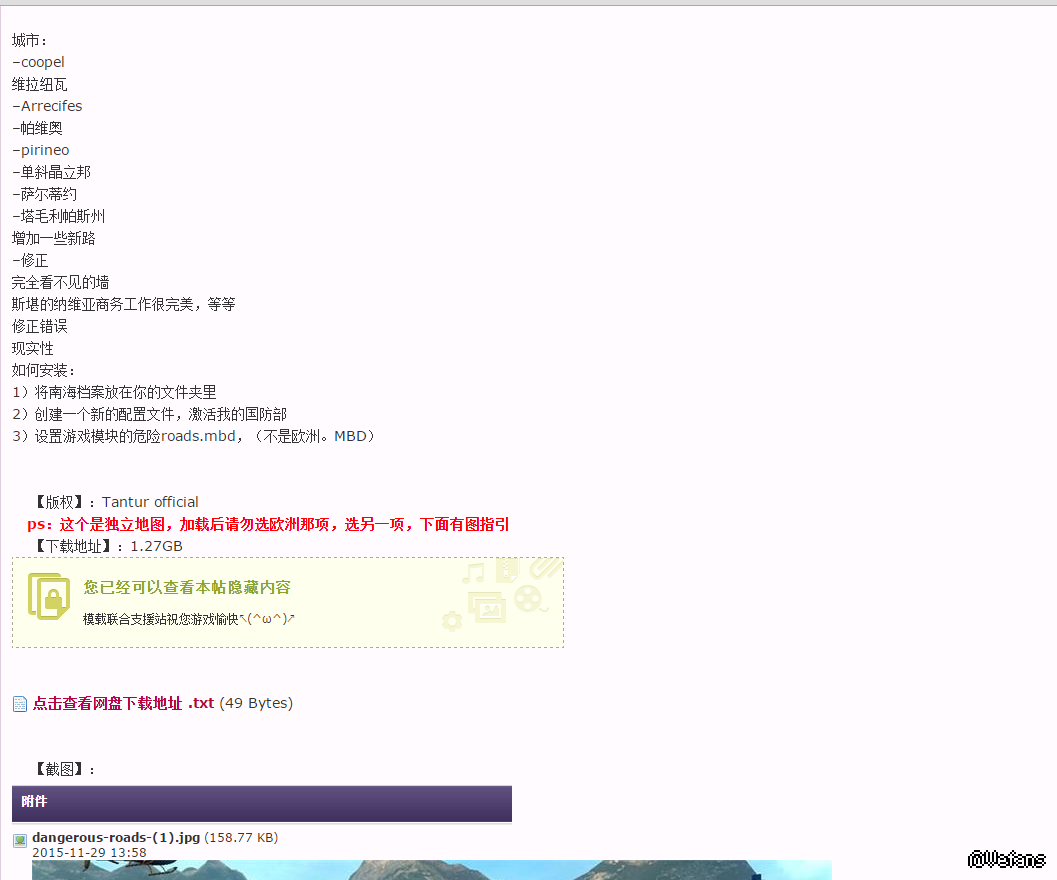Viewport: 1057px width, 880px height.
Task: Click the city entry -coopel
Action: [38, 62]
